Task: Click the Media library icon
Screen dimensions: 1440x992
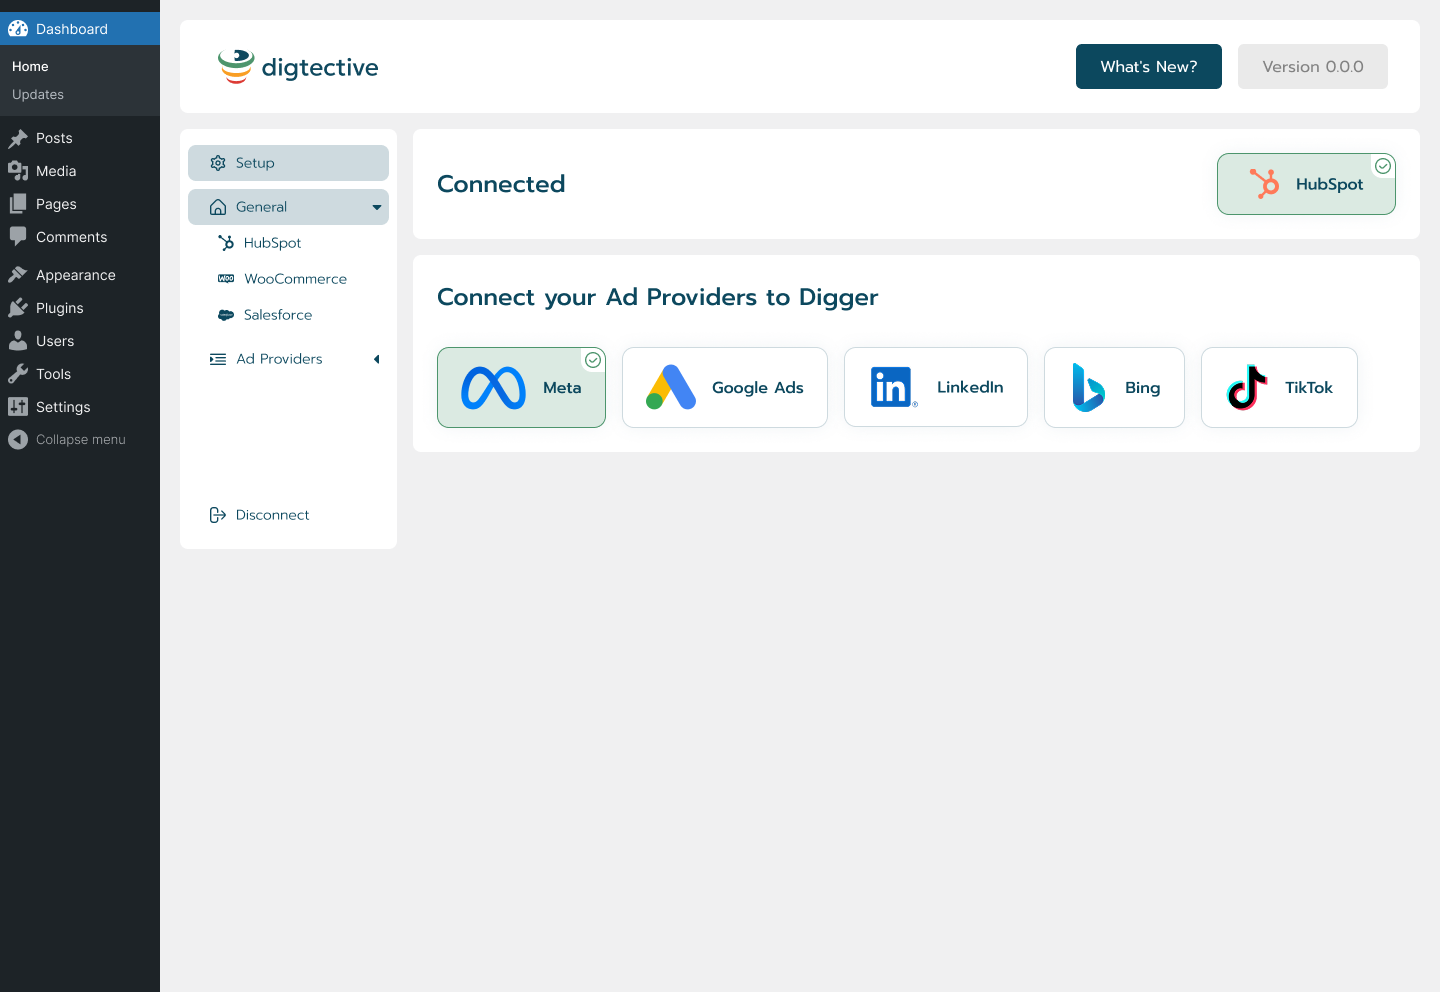Action: tap(18, 171)
